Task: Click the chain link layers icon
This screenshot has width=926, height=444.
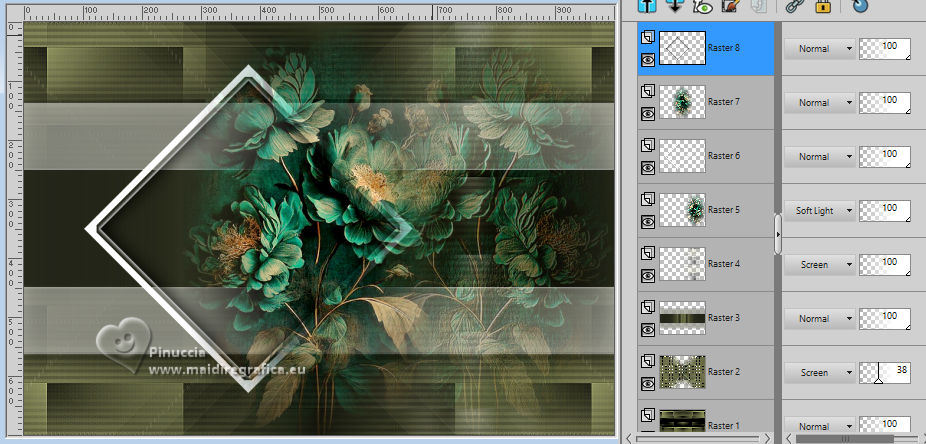Action: (x=795, y=5)
